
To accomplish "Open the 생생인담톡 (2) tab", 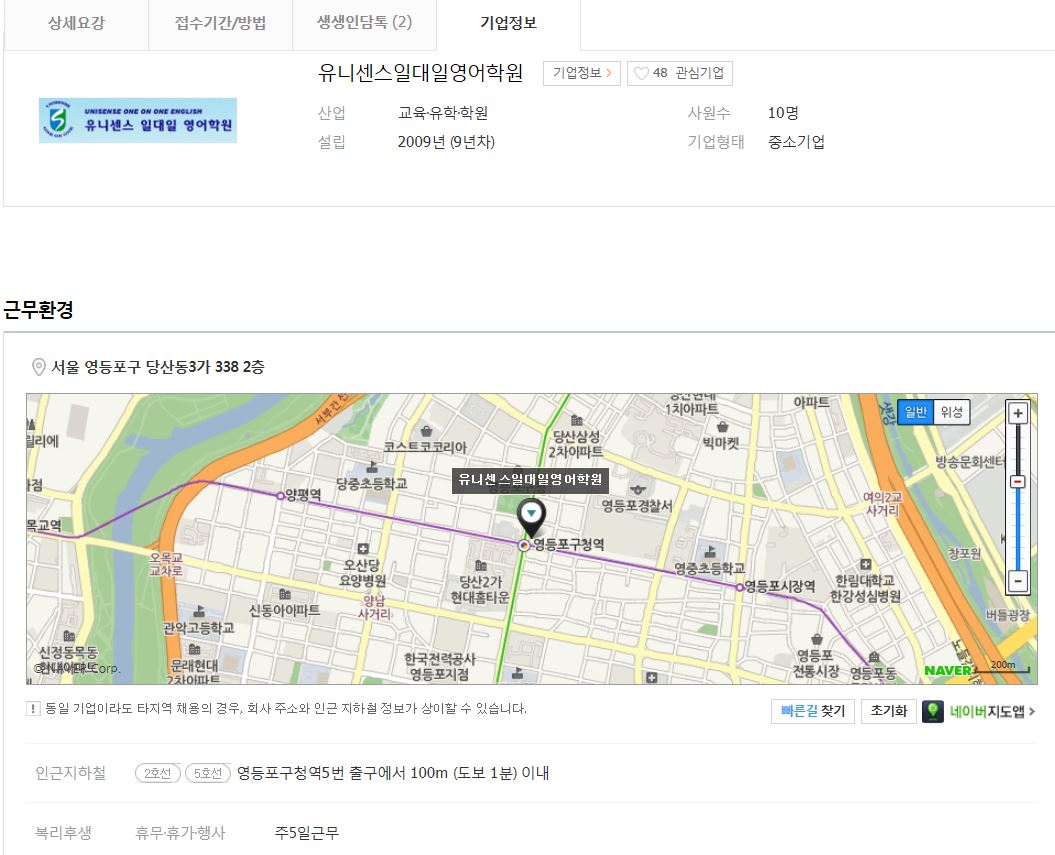I will [x=365, y=24].
